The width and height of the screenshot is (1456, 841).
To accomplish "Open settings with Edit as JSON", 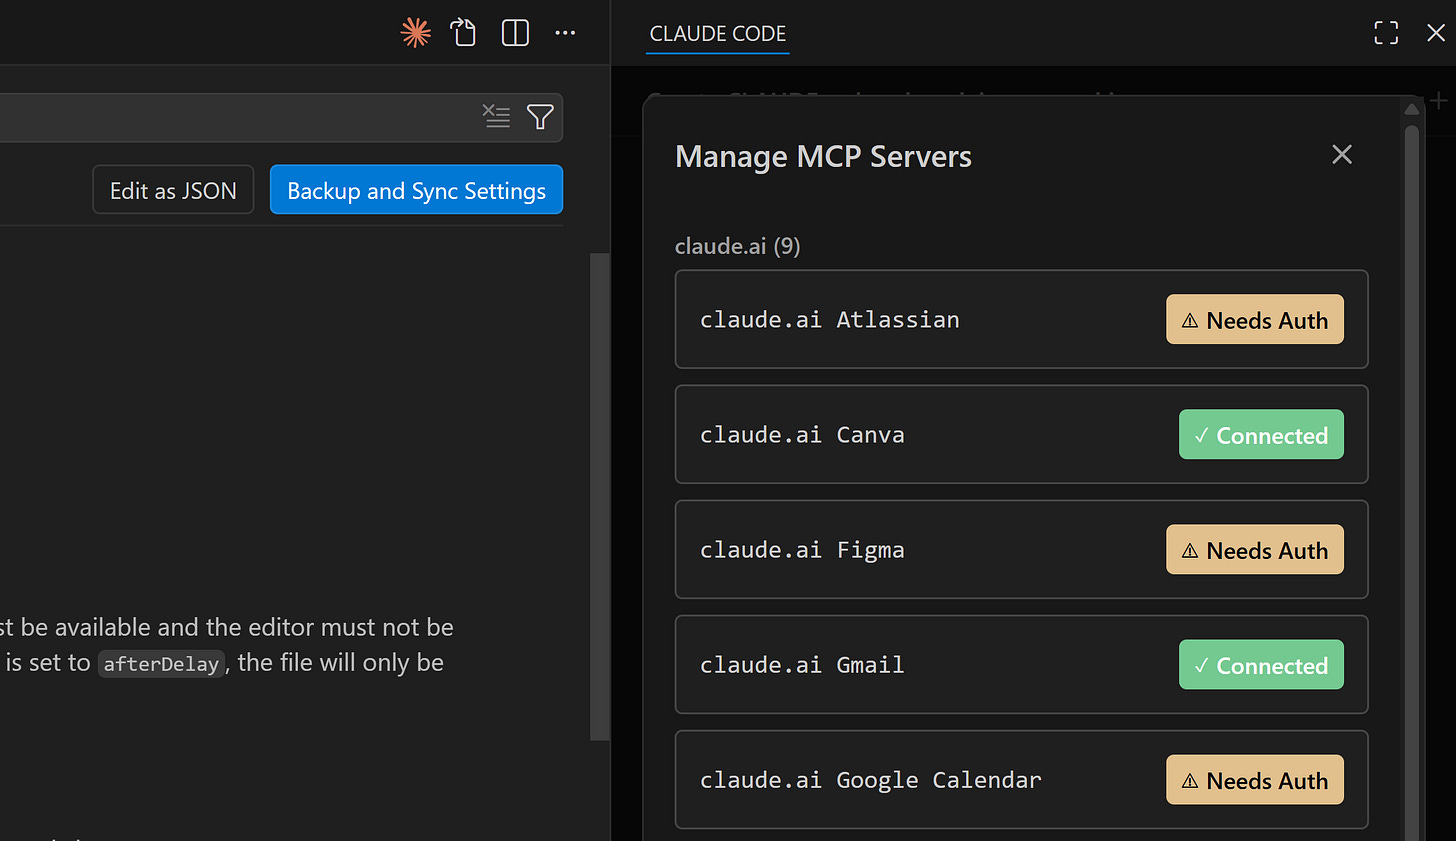I will pos(173,189).
